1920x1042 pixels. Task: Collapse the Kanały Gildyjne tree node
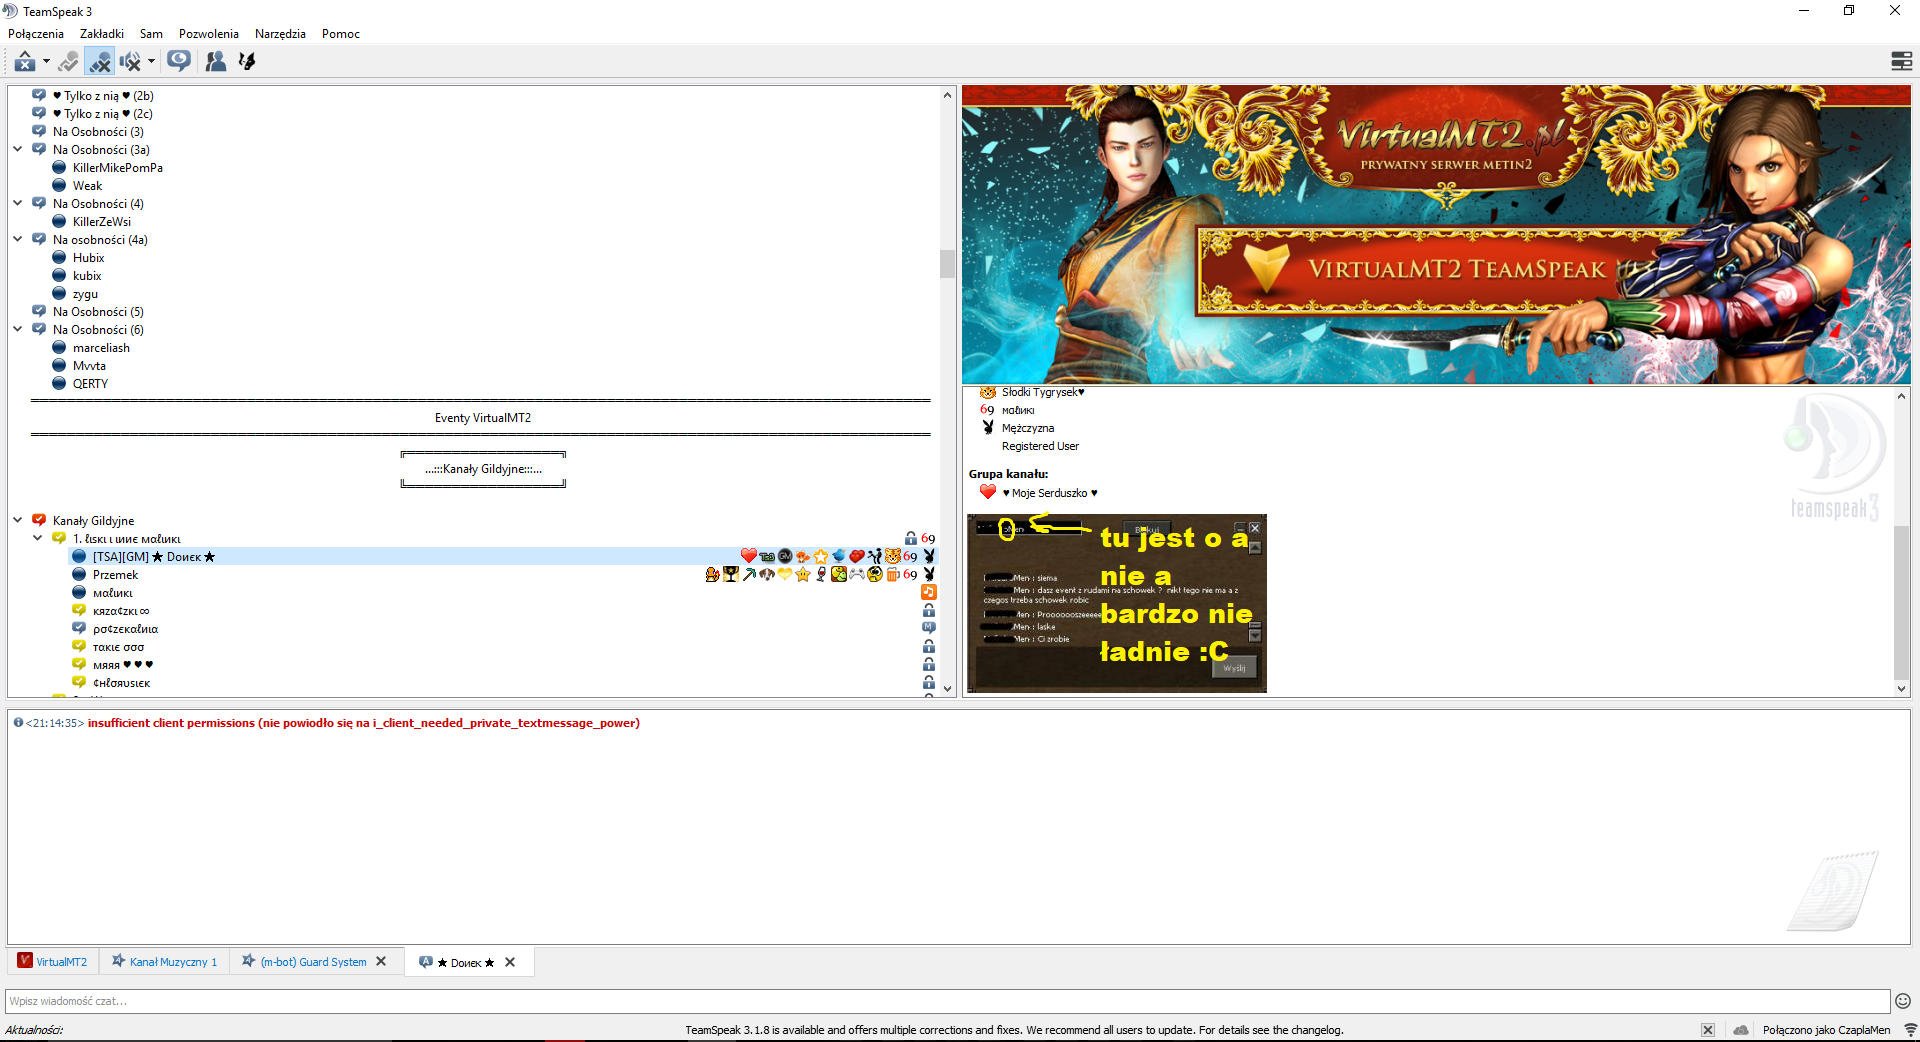coord(18,520)
